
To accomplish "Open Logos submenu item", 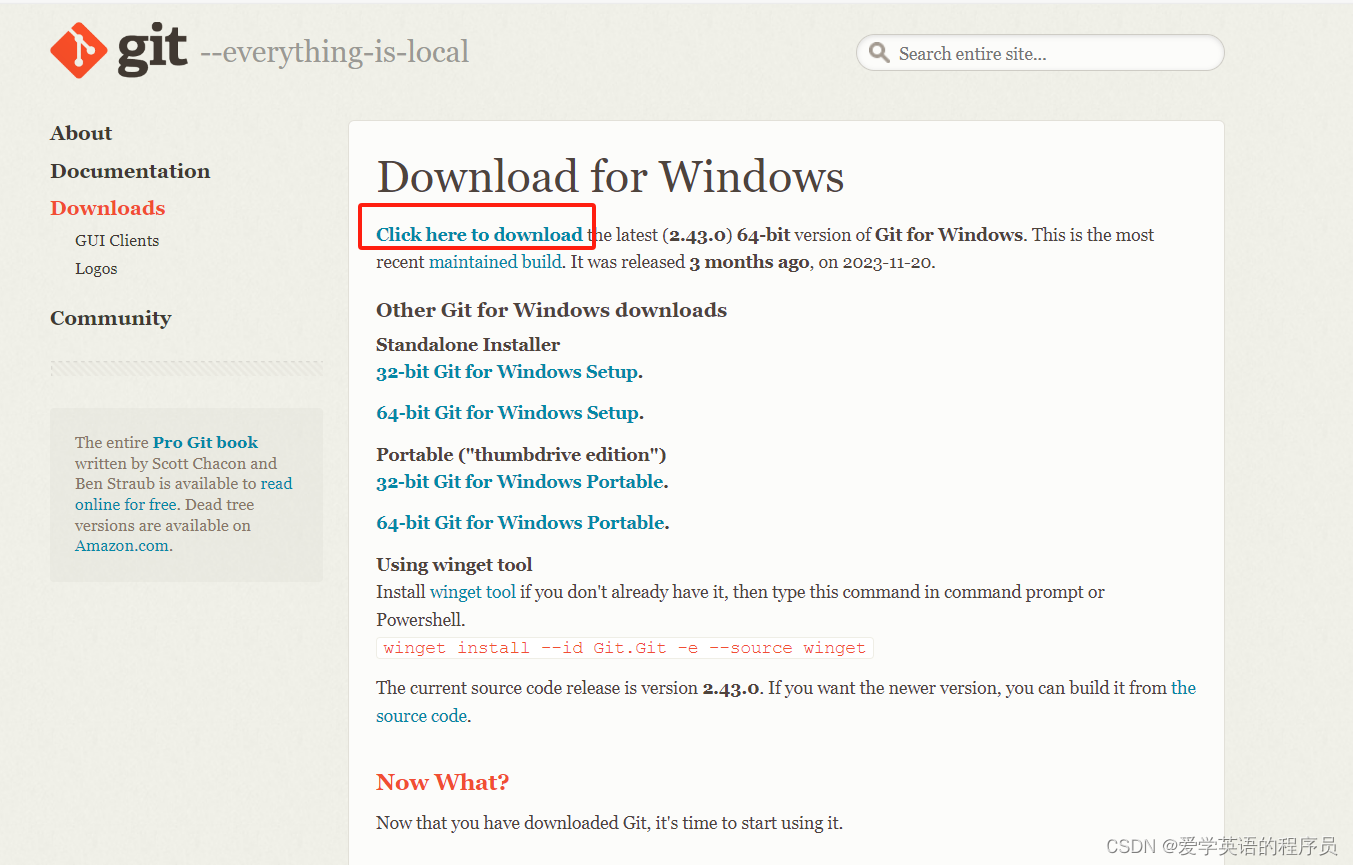I will pos(96,268).
